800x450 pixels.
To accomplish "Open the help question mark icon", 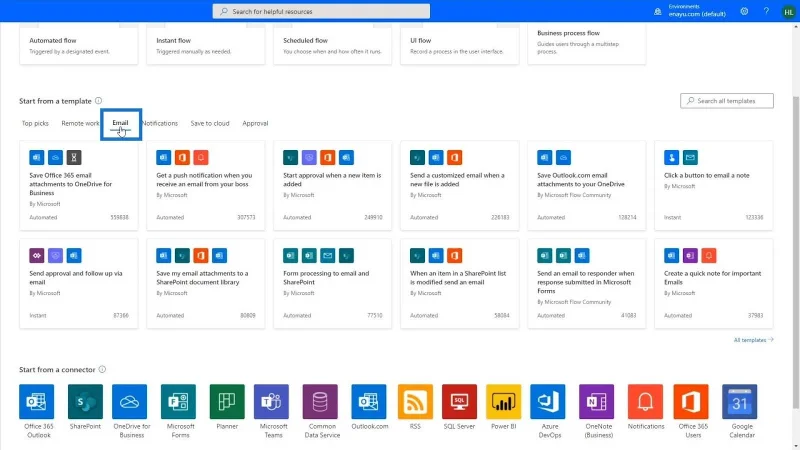I will pos(766,11).
